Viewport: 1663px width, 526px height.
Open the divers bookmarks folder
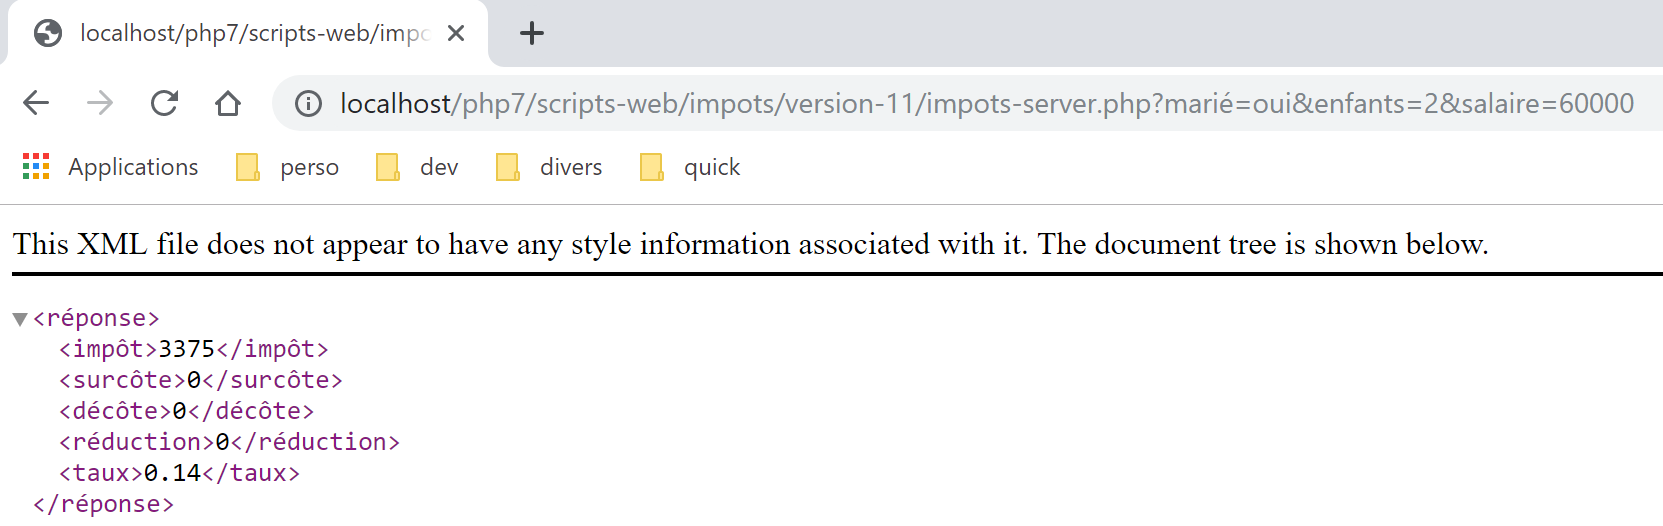550,167
